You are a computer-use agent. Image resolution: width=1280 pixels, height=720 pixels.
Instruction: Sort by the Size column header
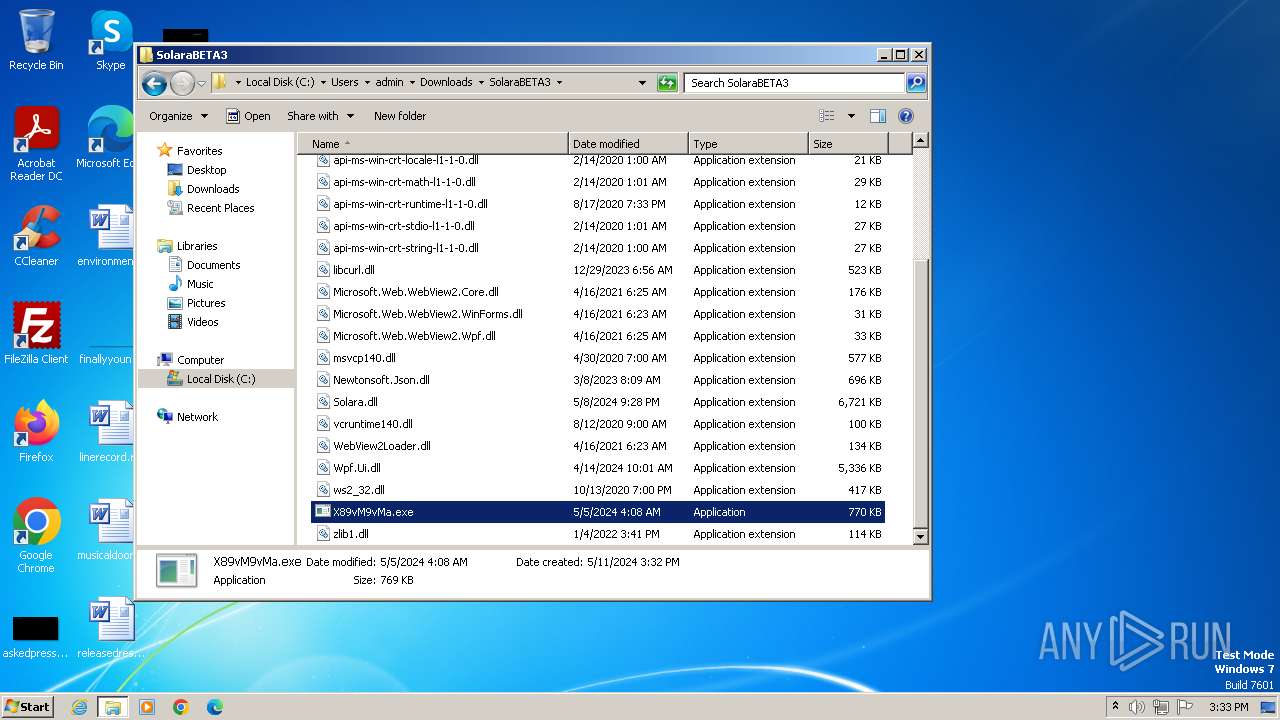point(849,144)
